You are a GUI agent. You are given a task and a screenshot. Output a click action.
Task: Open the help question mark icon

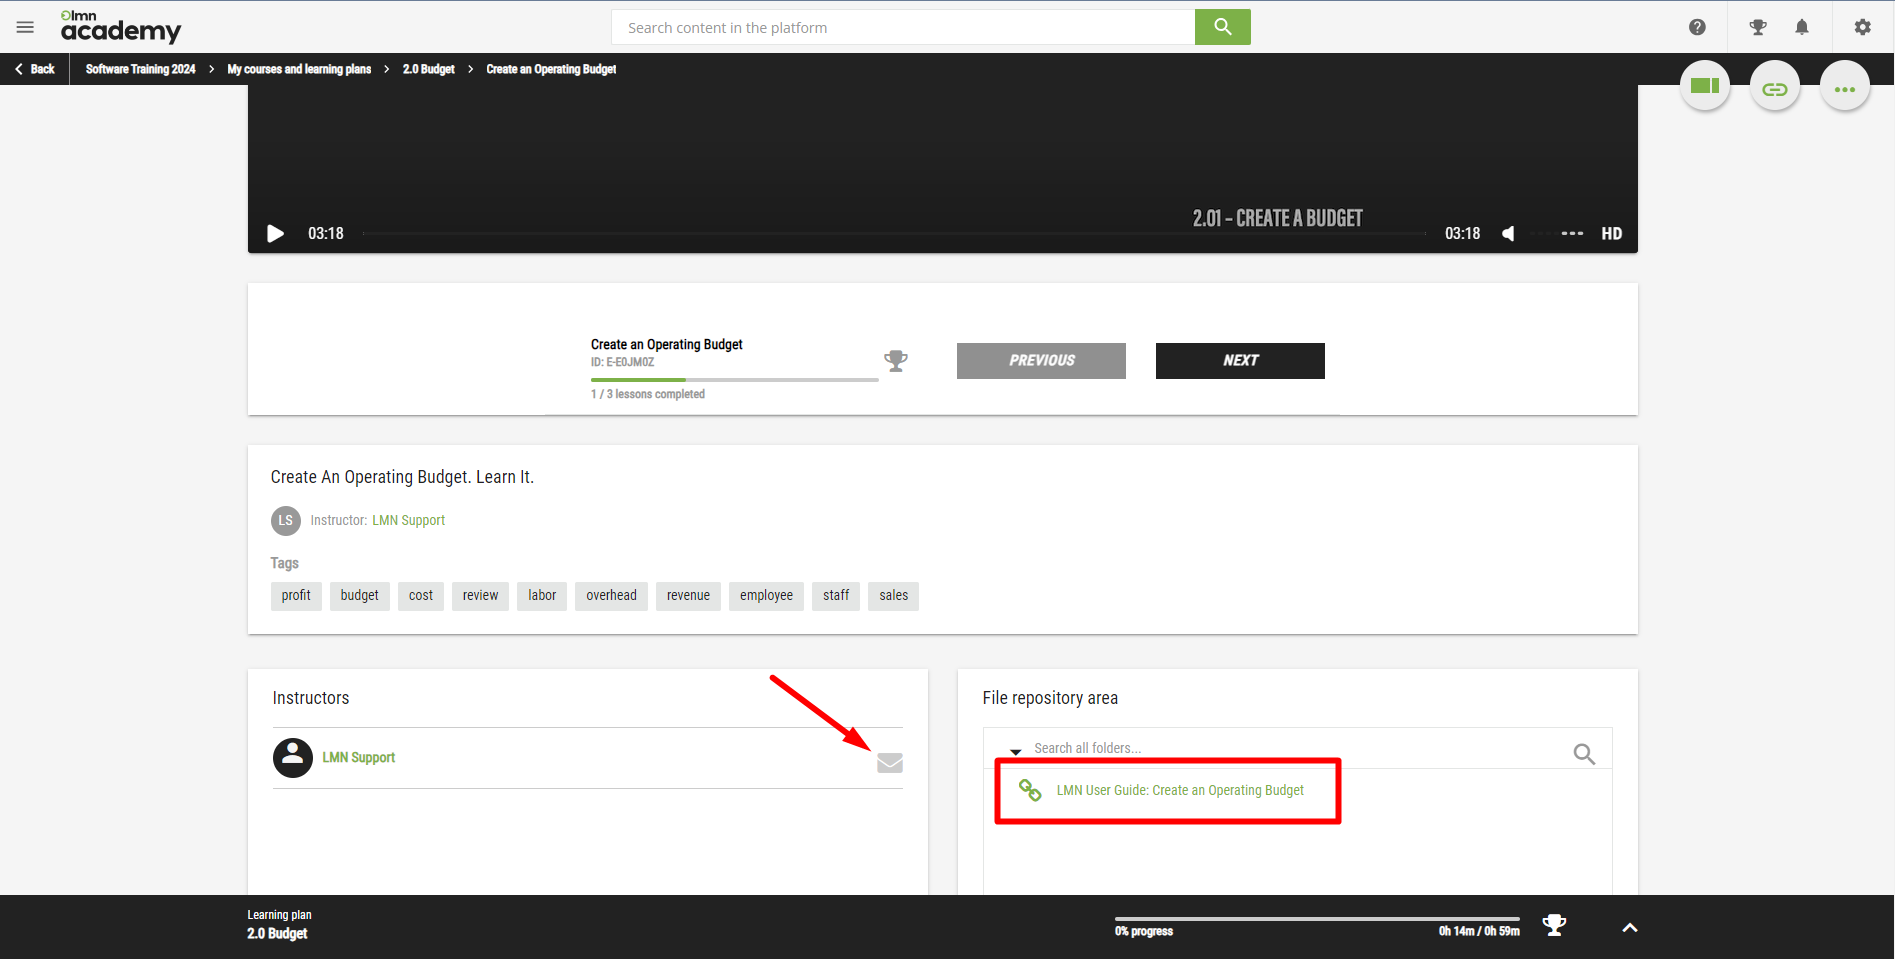1697,27
